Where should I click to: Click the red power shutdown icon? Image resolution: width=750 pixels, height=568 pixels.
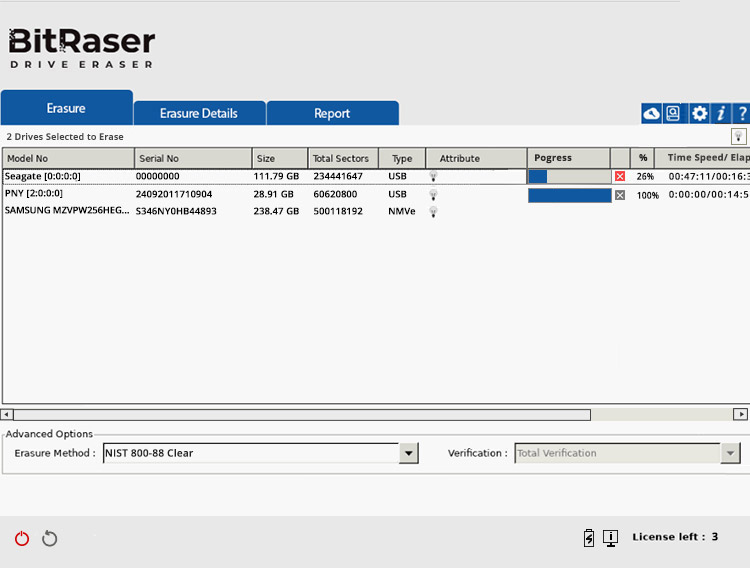pos(22,538)
